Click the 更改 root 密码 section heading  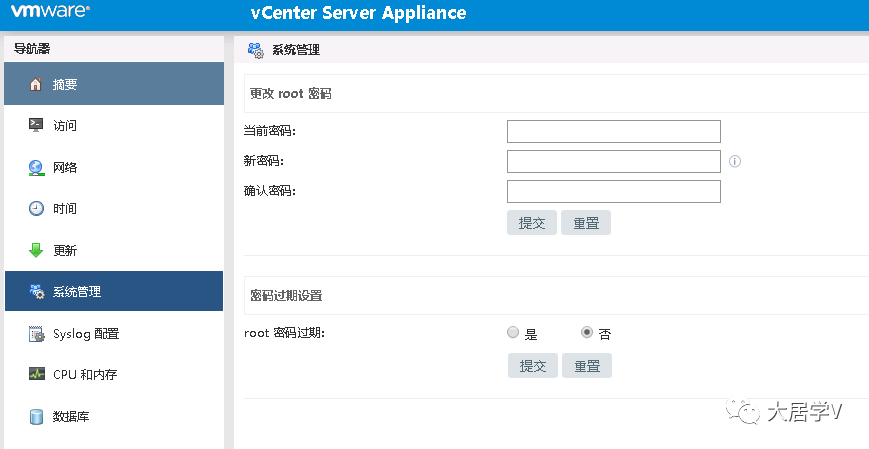tap(290, 94)
